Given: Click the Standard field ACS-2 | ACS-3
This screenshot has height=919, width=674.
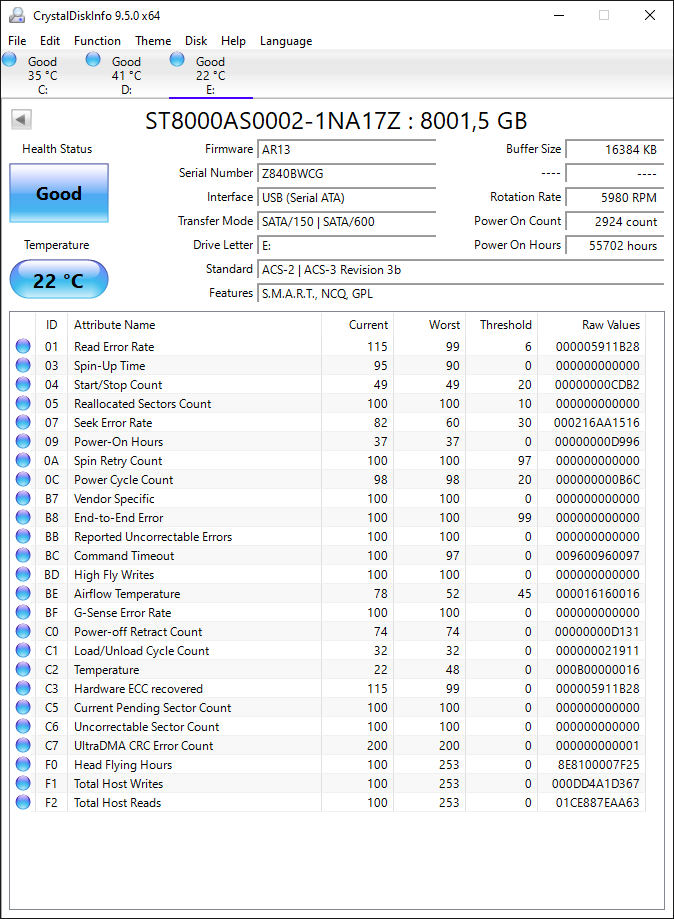Looking at the screenshot, I should click(x=461, y=270).
